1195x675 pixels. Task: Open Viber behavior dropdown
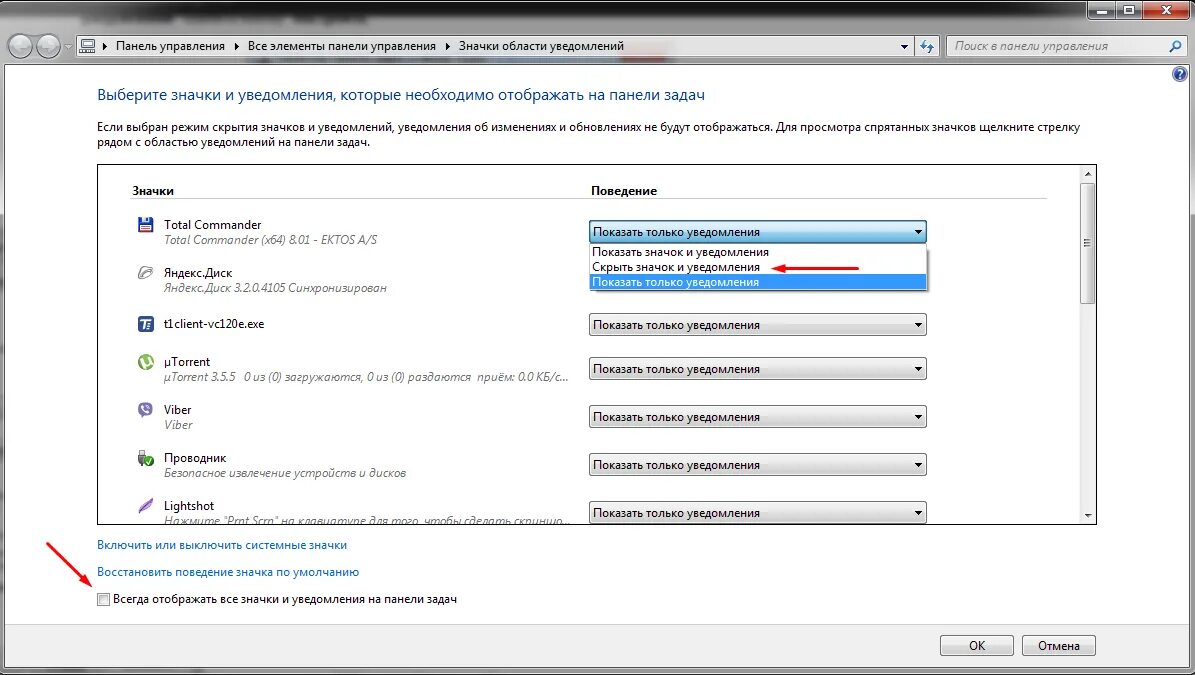[x=758, y=417]
